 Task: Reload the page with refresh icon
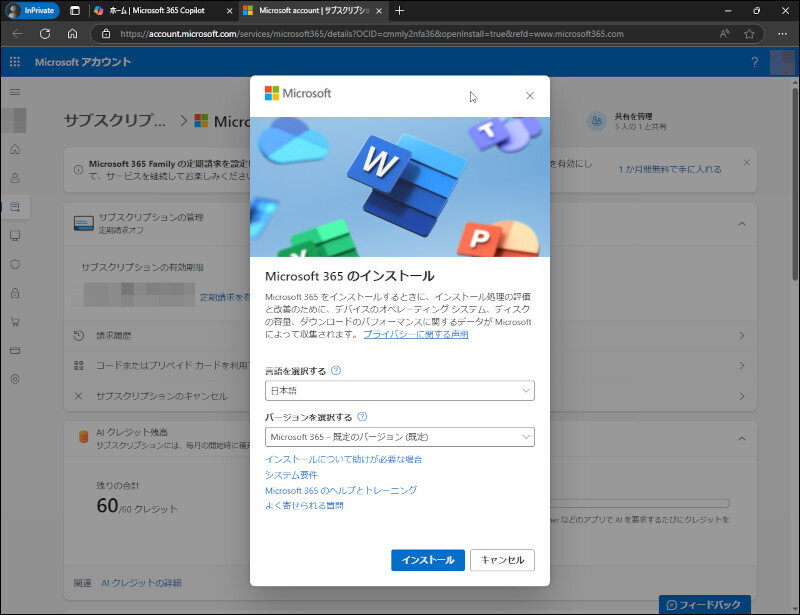[45, 34]
